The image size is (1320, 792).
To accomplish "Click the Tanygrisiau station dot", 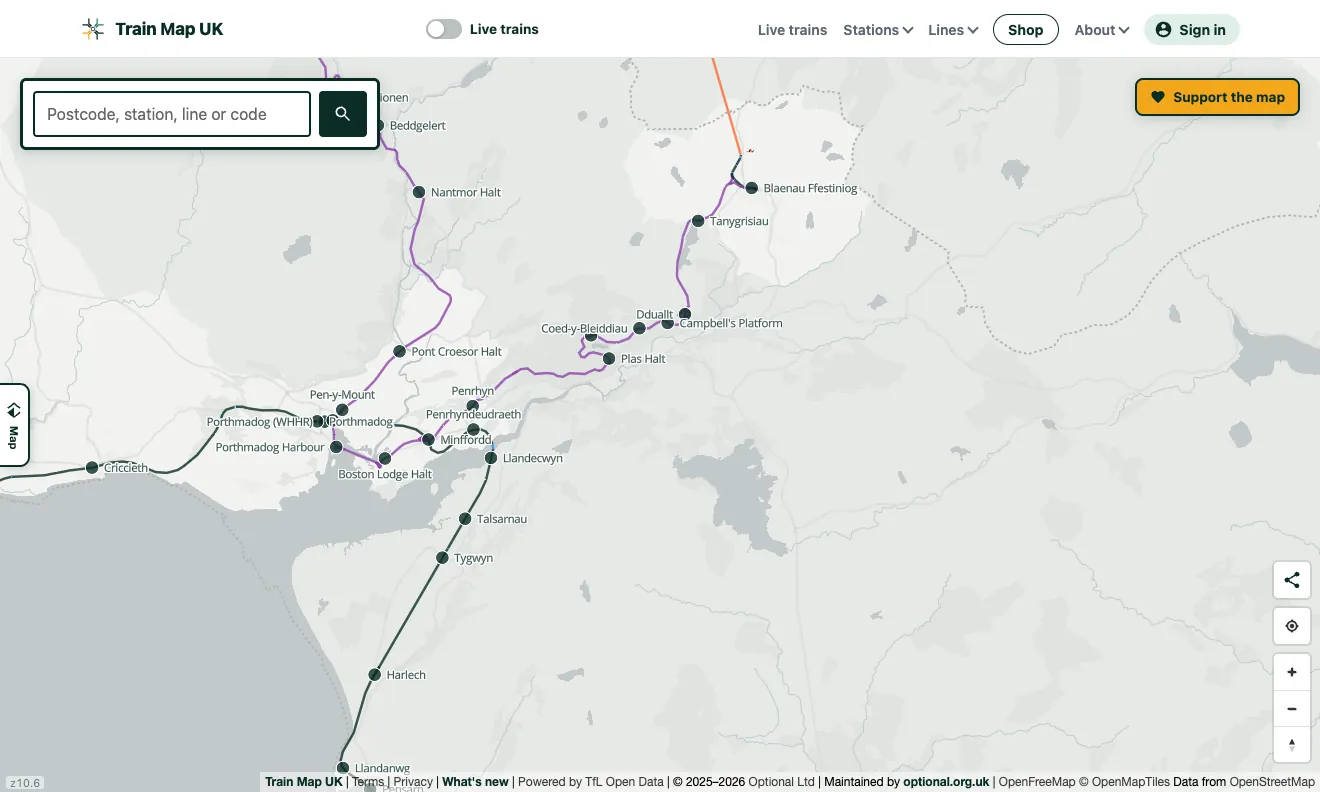I will point(698,221).
